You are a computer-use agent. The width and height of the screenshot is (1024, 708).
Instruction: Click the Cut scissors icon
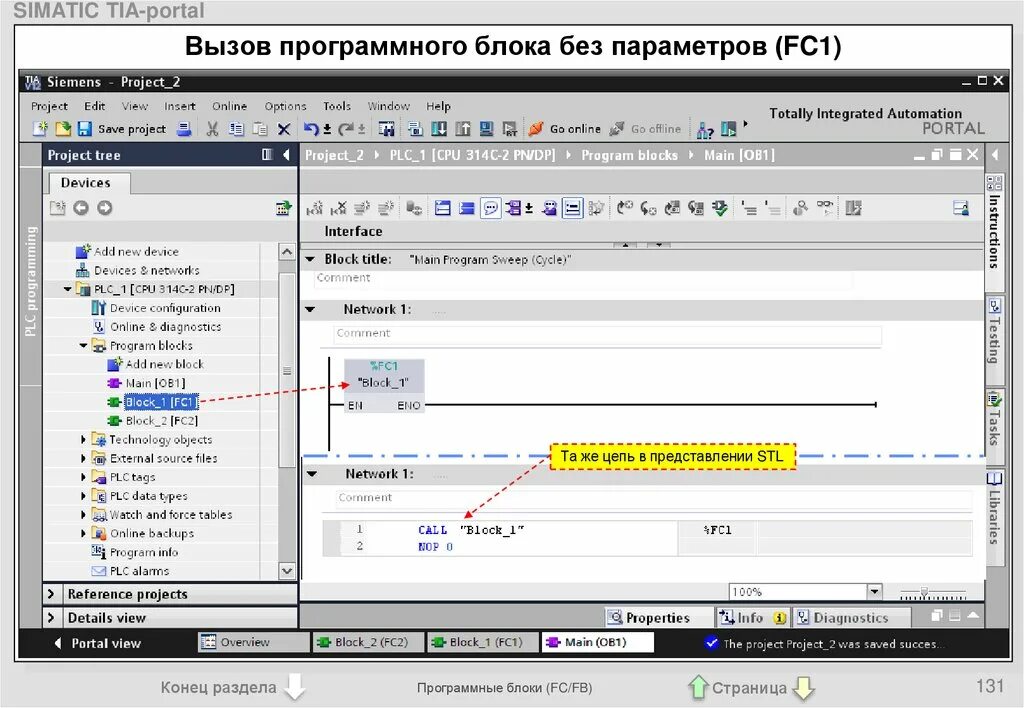212,129
